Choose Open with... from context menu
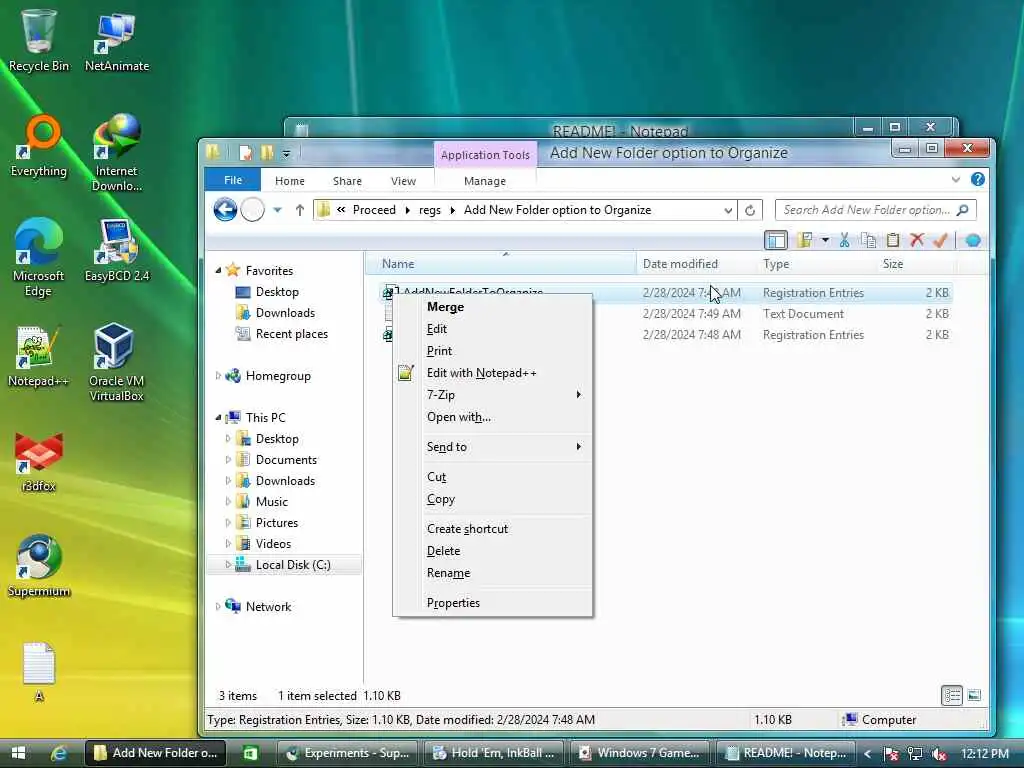1024x768 pixels. click(492, 417)
